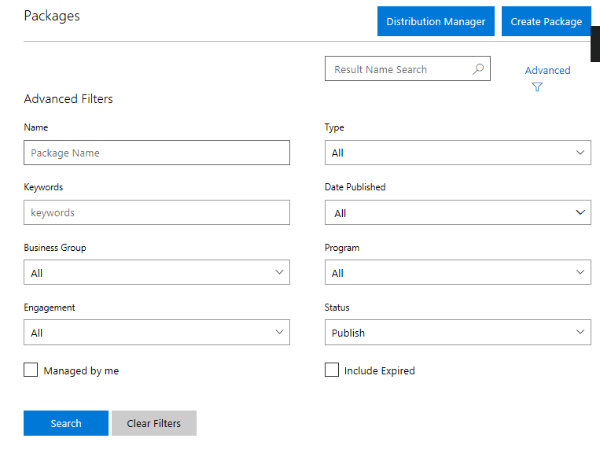Toggle the Managed by me checkbox

pos(31,370)
